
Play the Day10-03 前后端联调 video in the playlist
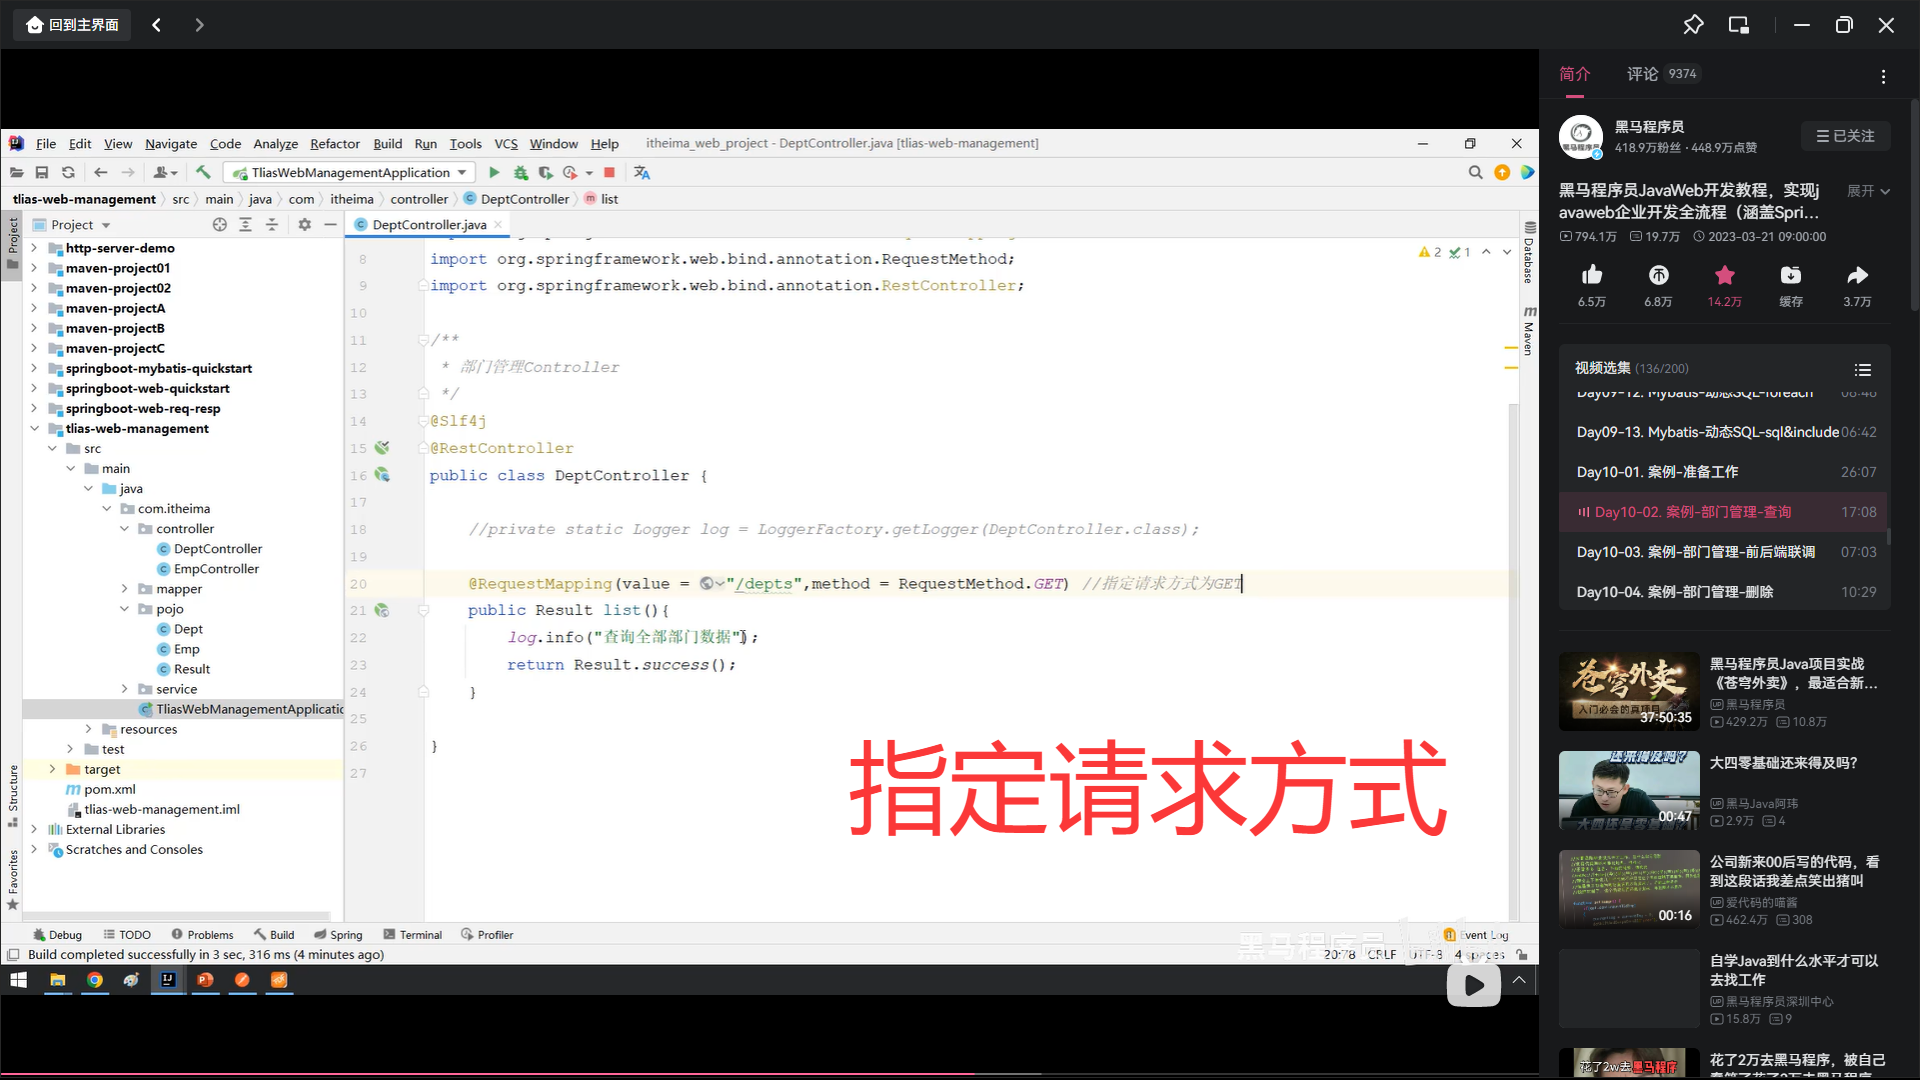pos(1695,552)
